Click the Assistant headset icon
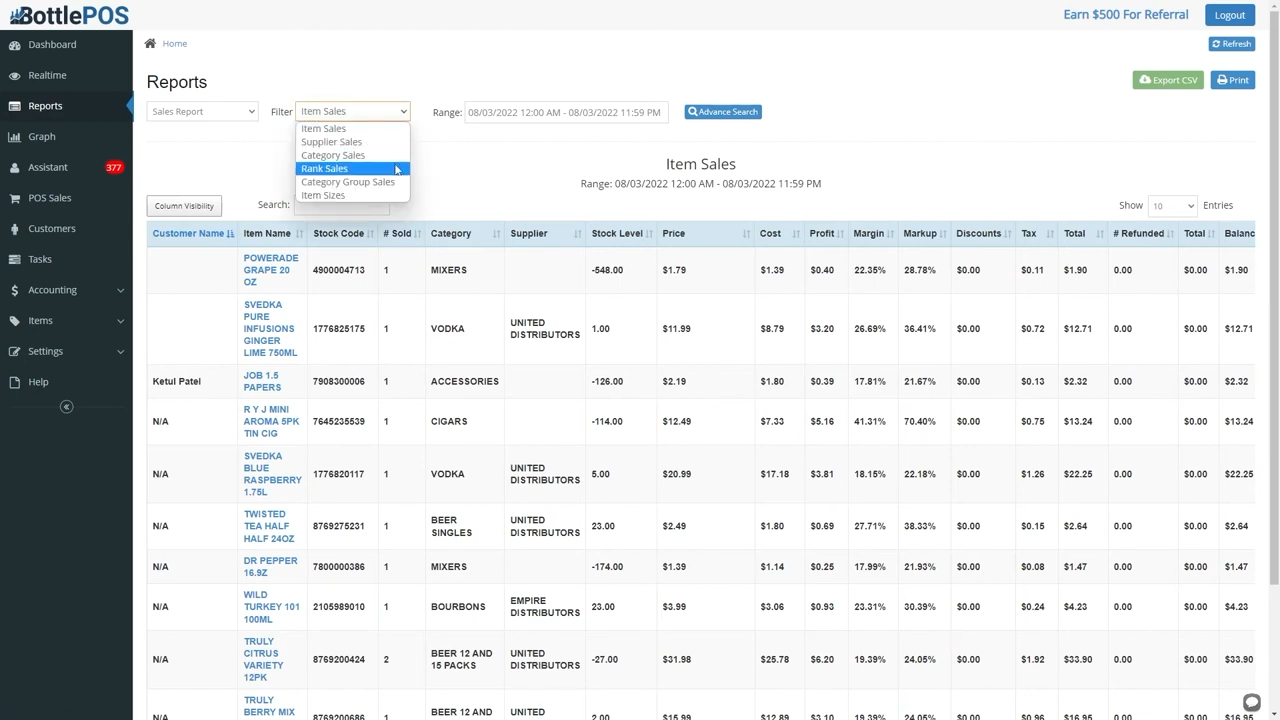The image size is (1280, 720). 14,168
